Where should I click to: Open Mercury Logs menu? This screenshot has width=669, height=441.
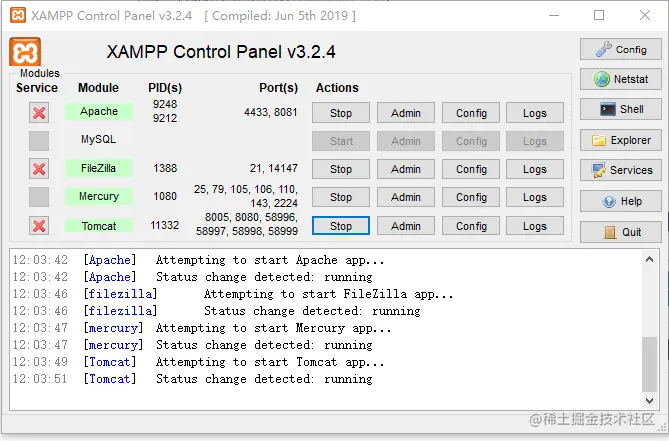535,197
